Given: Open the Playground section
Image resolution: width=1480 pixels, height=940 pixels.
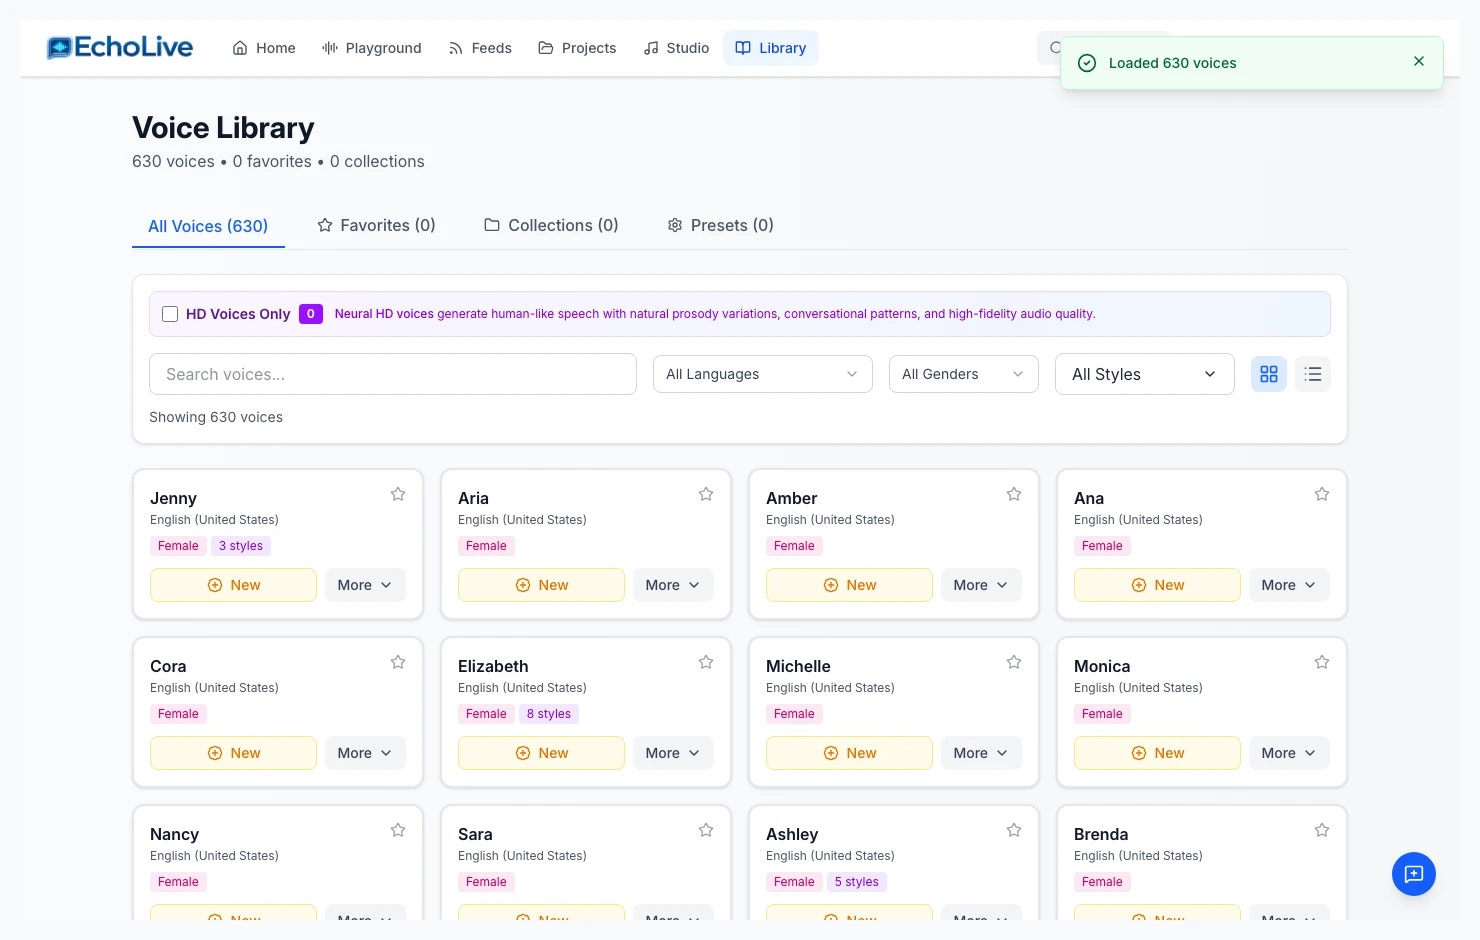Looking at the screenshot, I should coord(371,47).
